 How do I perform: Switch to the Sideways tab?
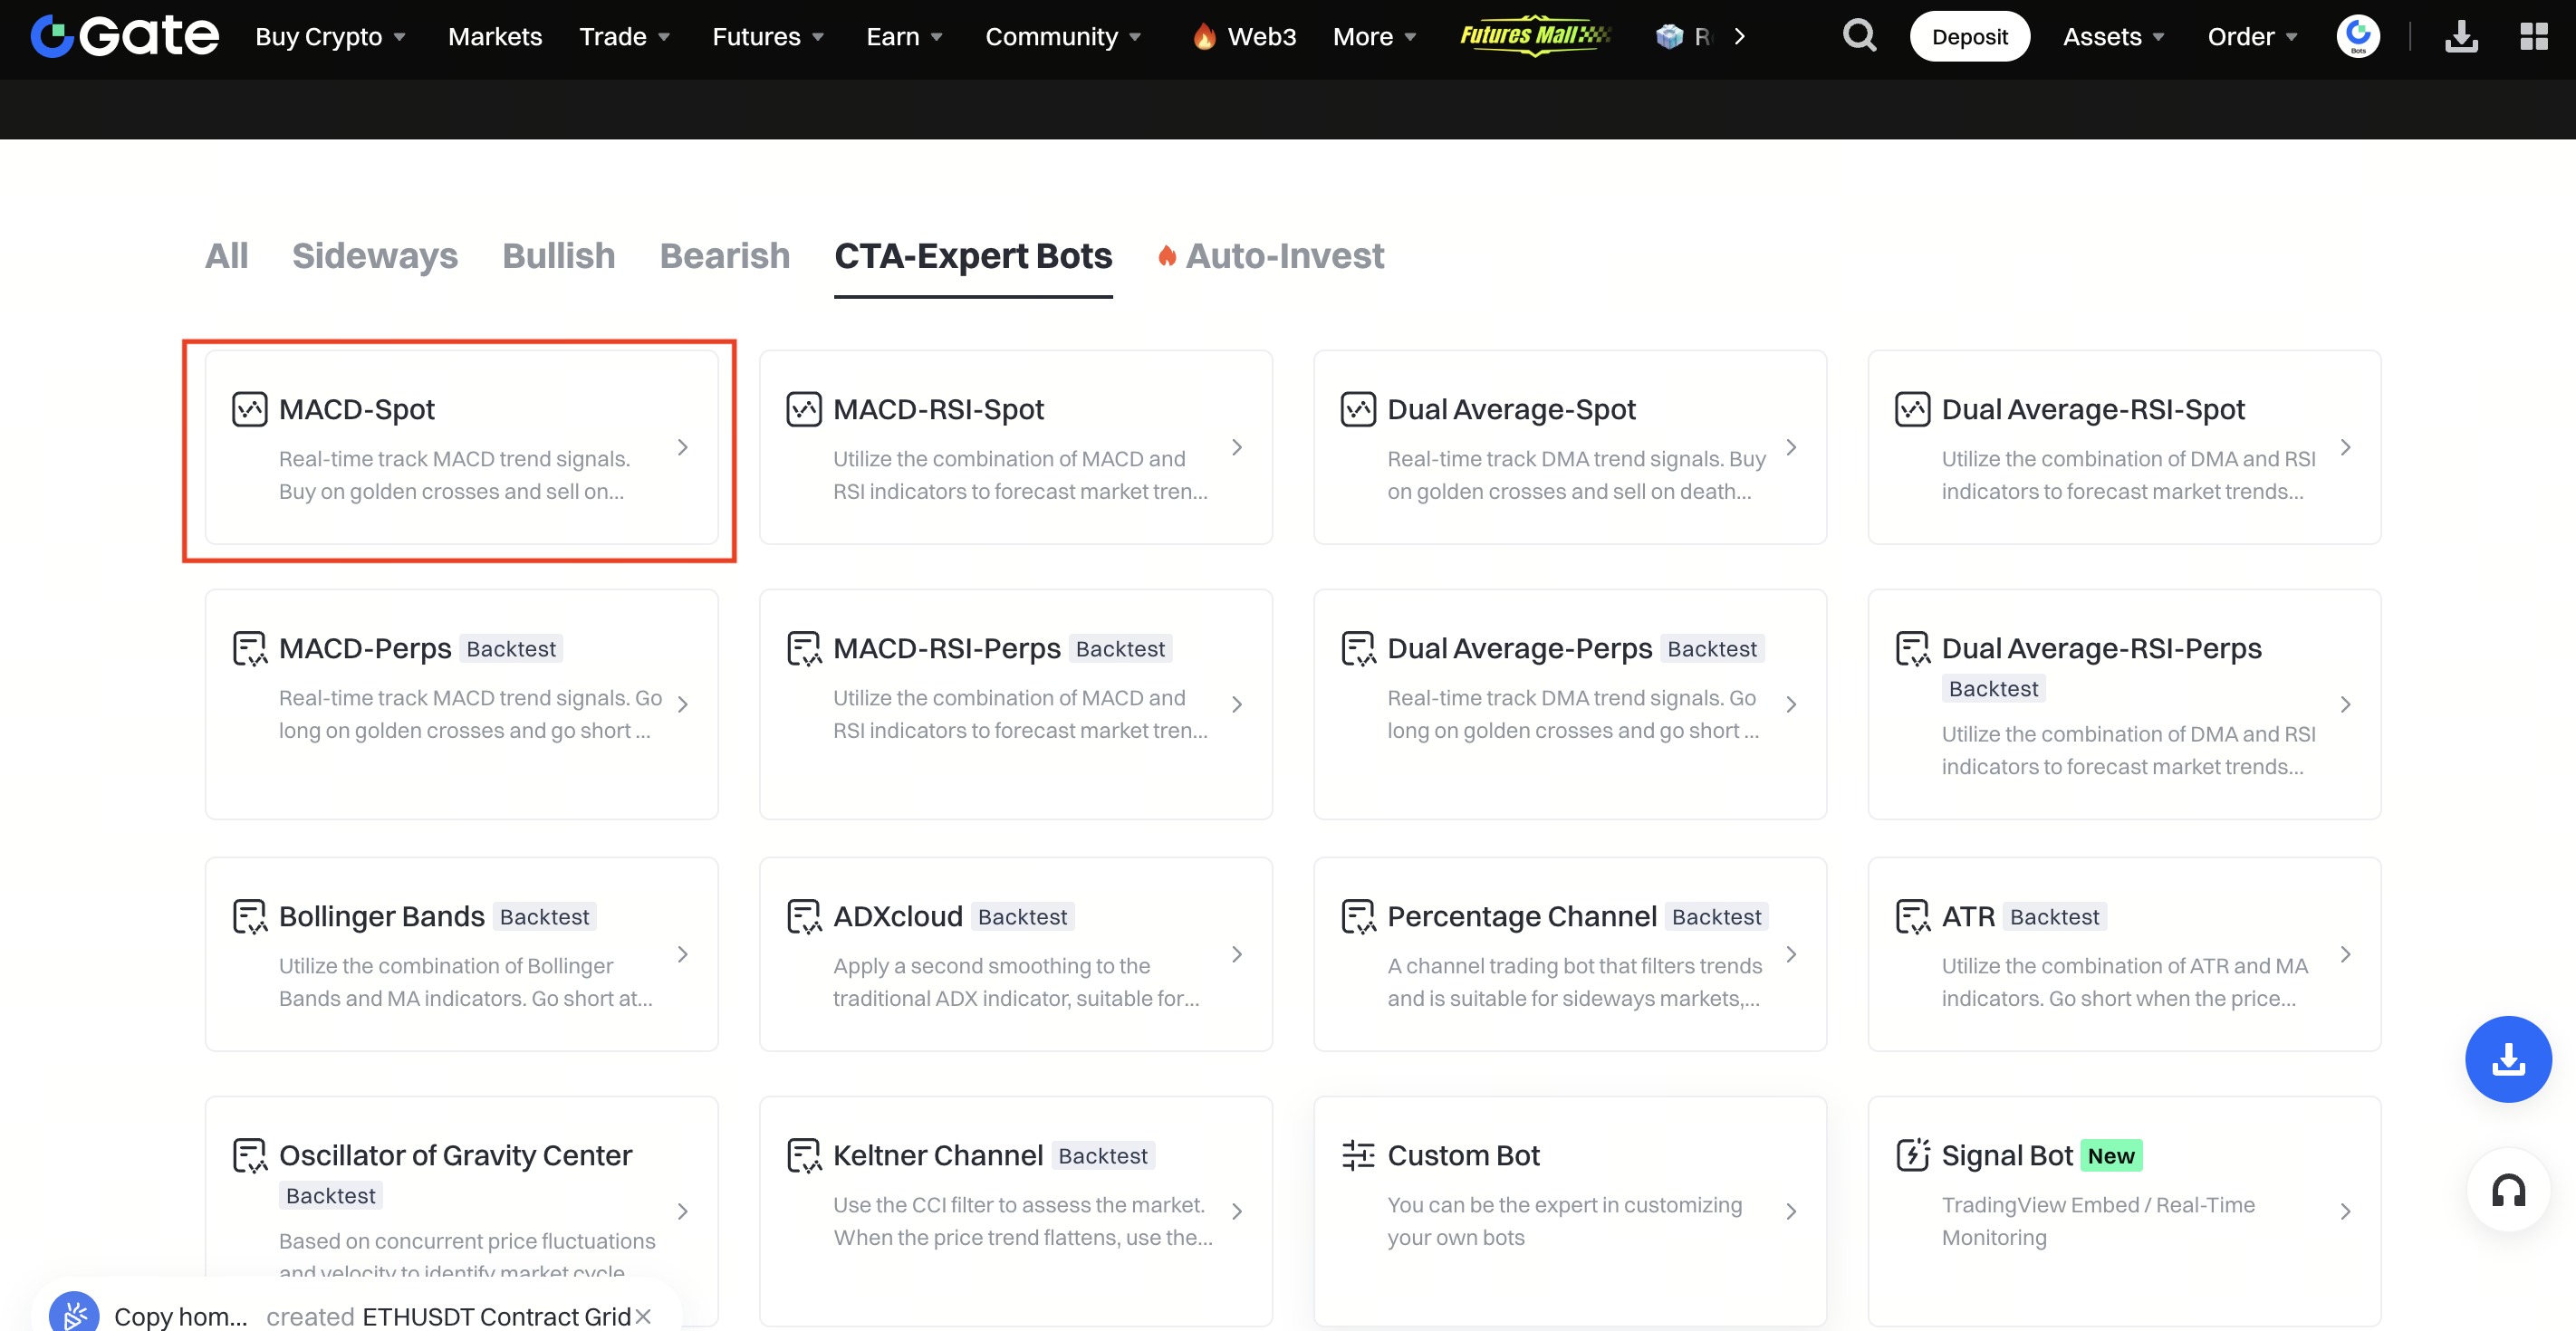point(374,256)
